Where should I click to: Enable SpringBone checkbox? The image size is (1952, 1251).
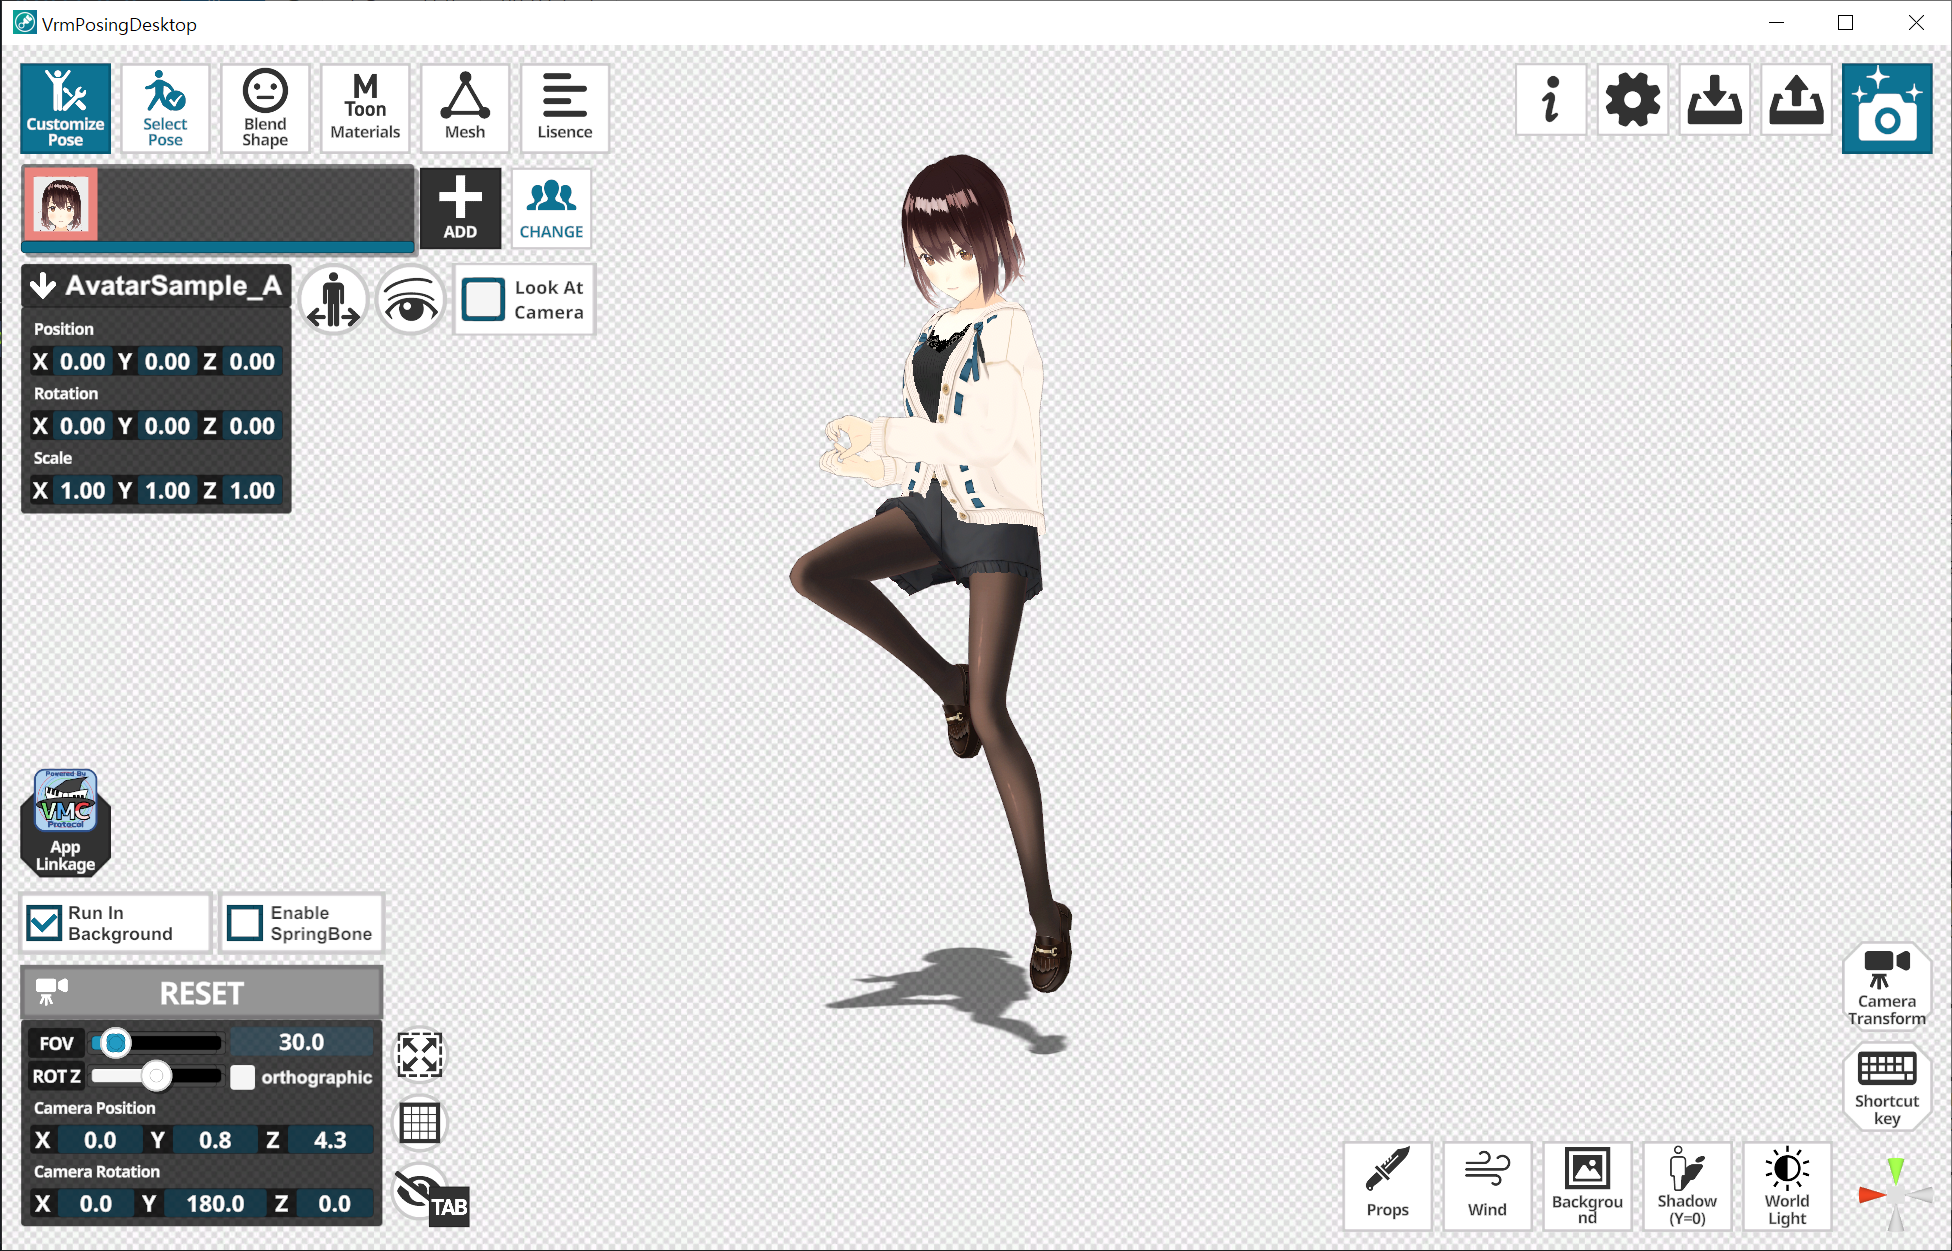point(245,923)
